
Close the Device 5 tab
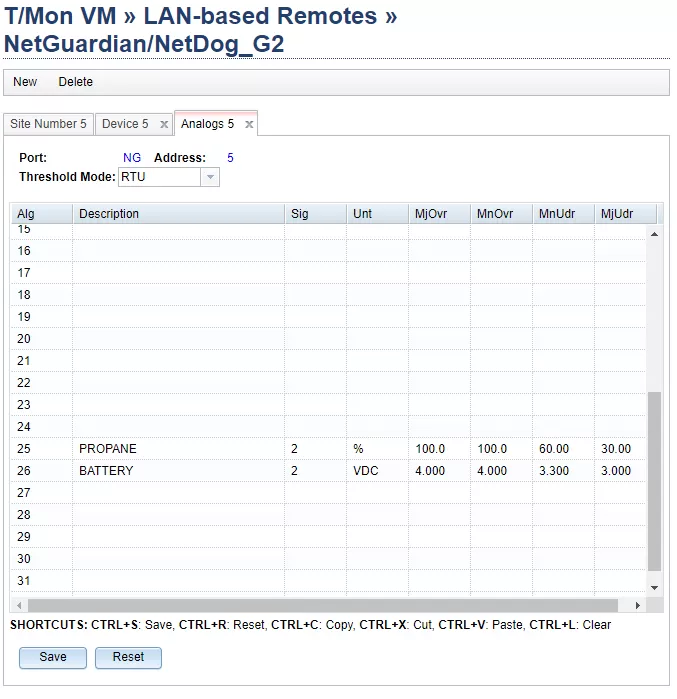click(x=164, y=125)
